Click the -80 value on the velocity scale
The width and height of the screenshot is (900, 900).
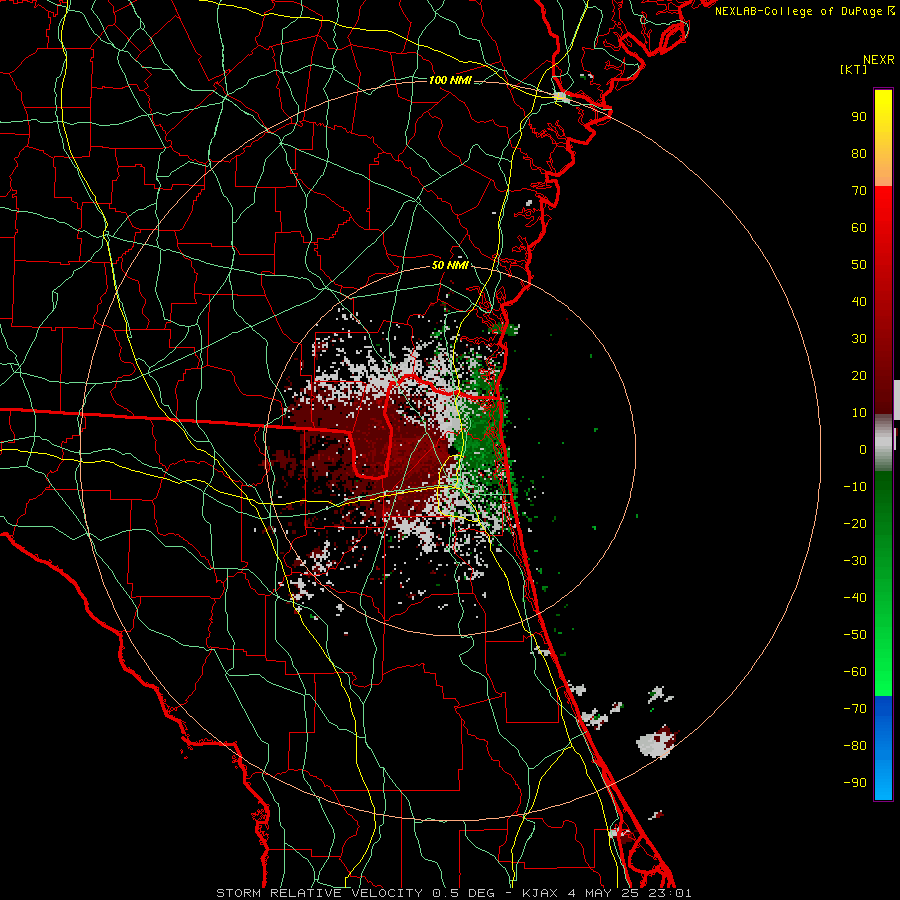(855, 746)
